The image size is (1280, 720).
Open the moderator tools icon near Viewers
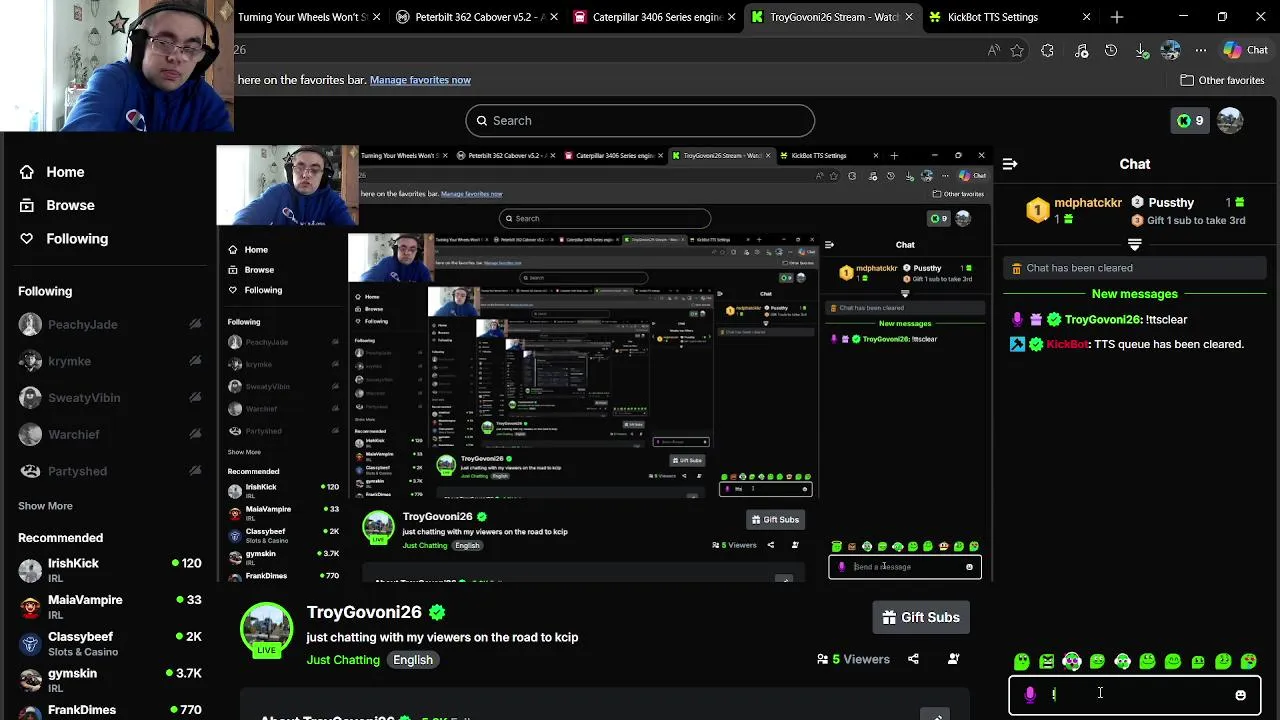click(953, 659)
